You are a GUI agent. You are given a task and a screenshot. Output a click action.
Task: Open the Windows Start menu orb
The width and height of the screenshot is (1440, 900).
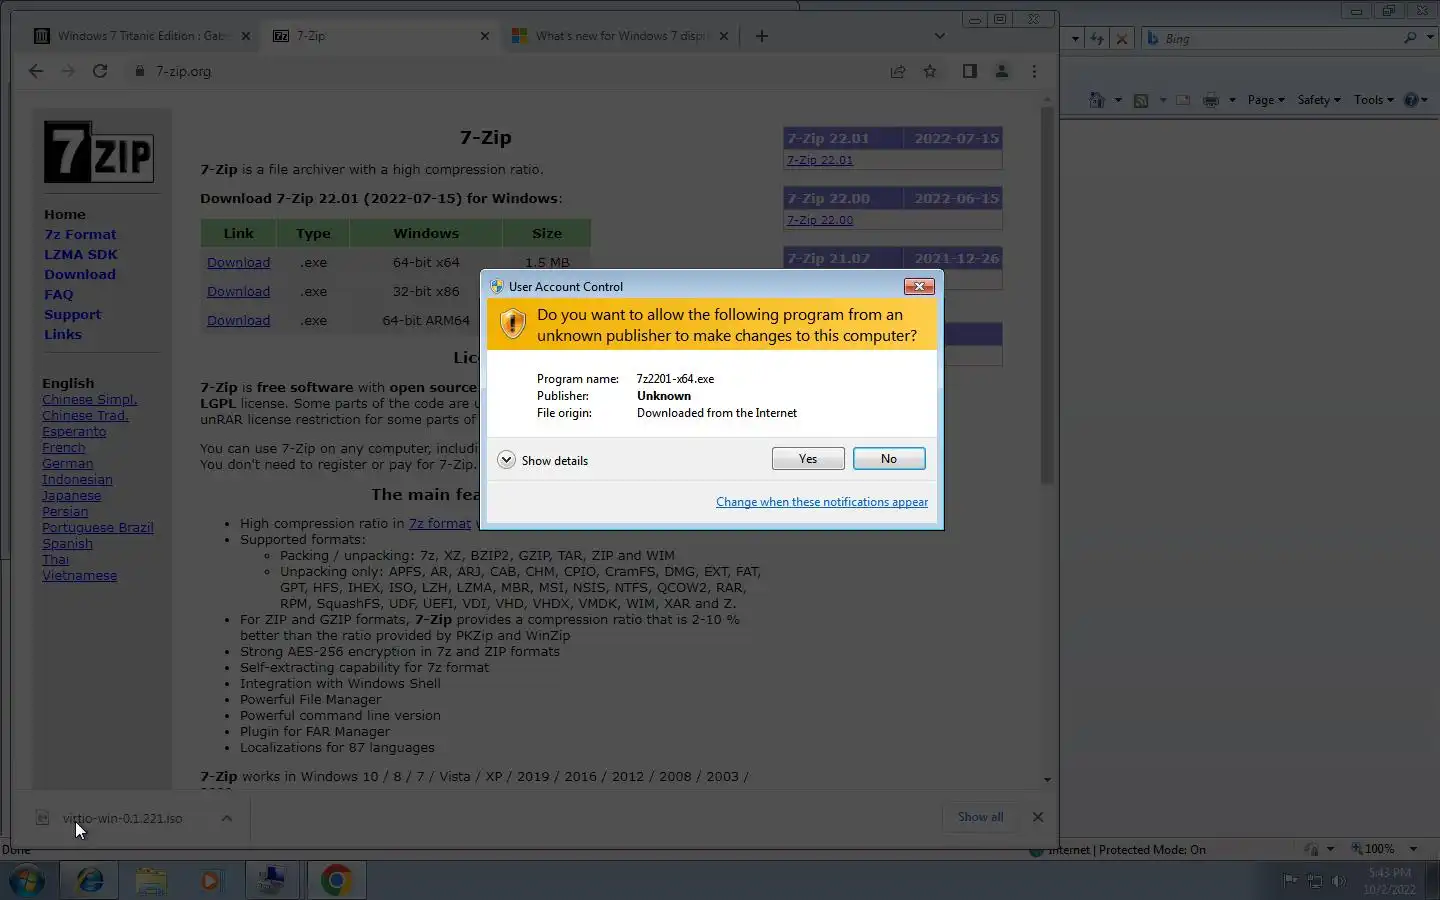(x=28, y=881)
